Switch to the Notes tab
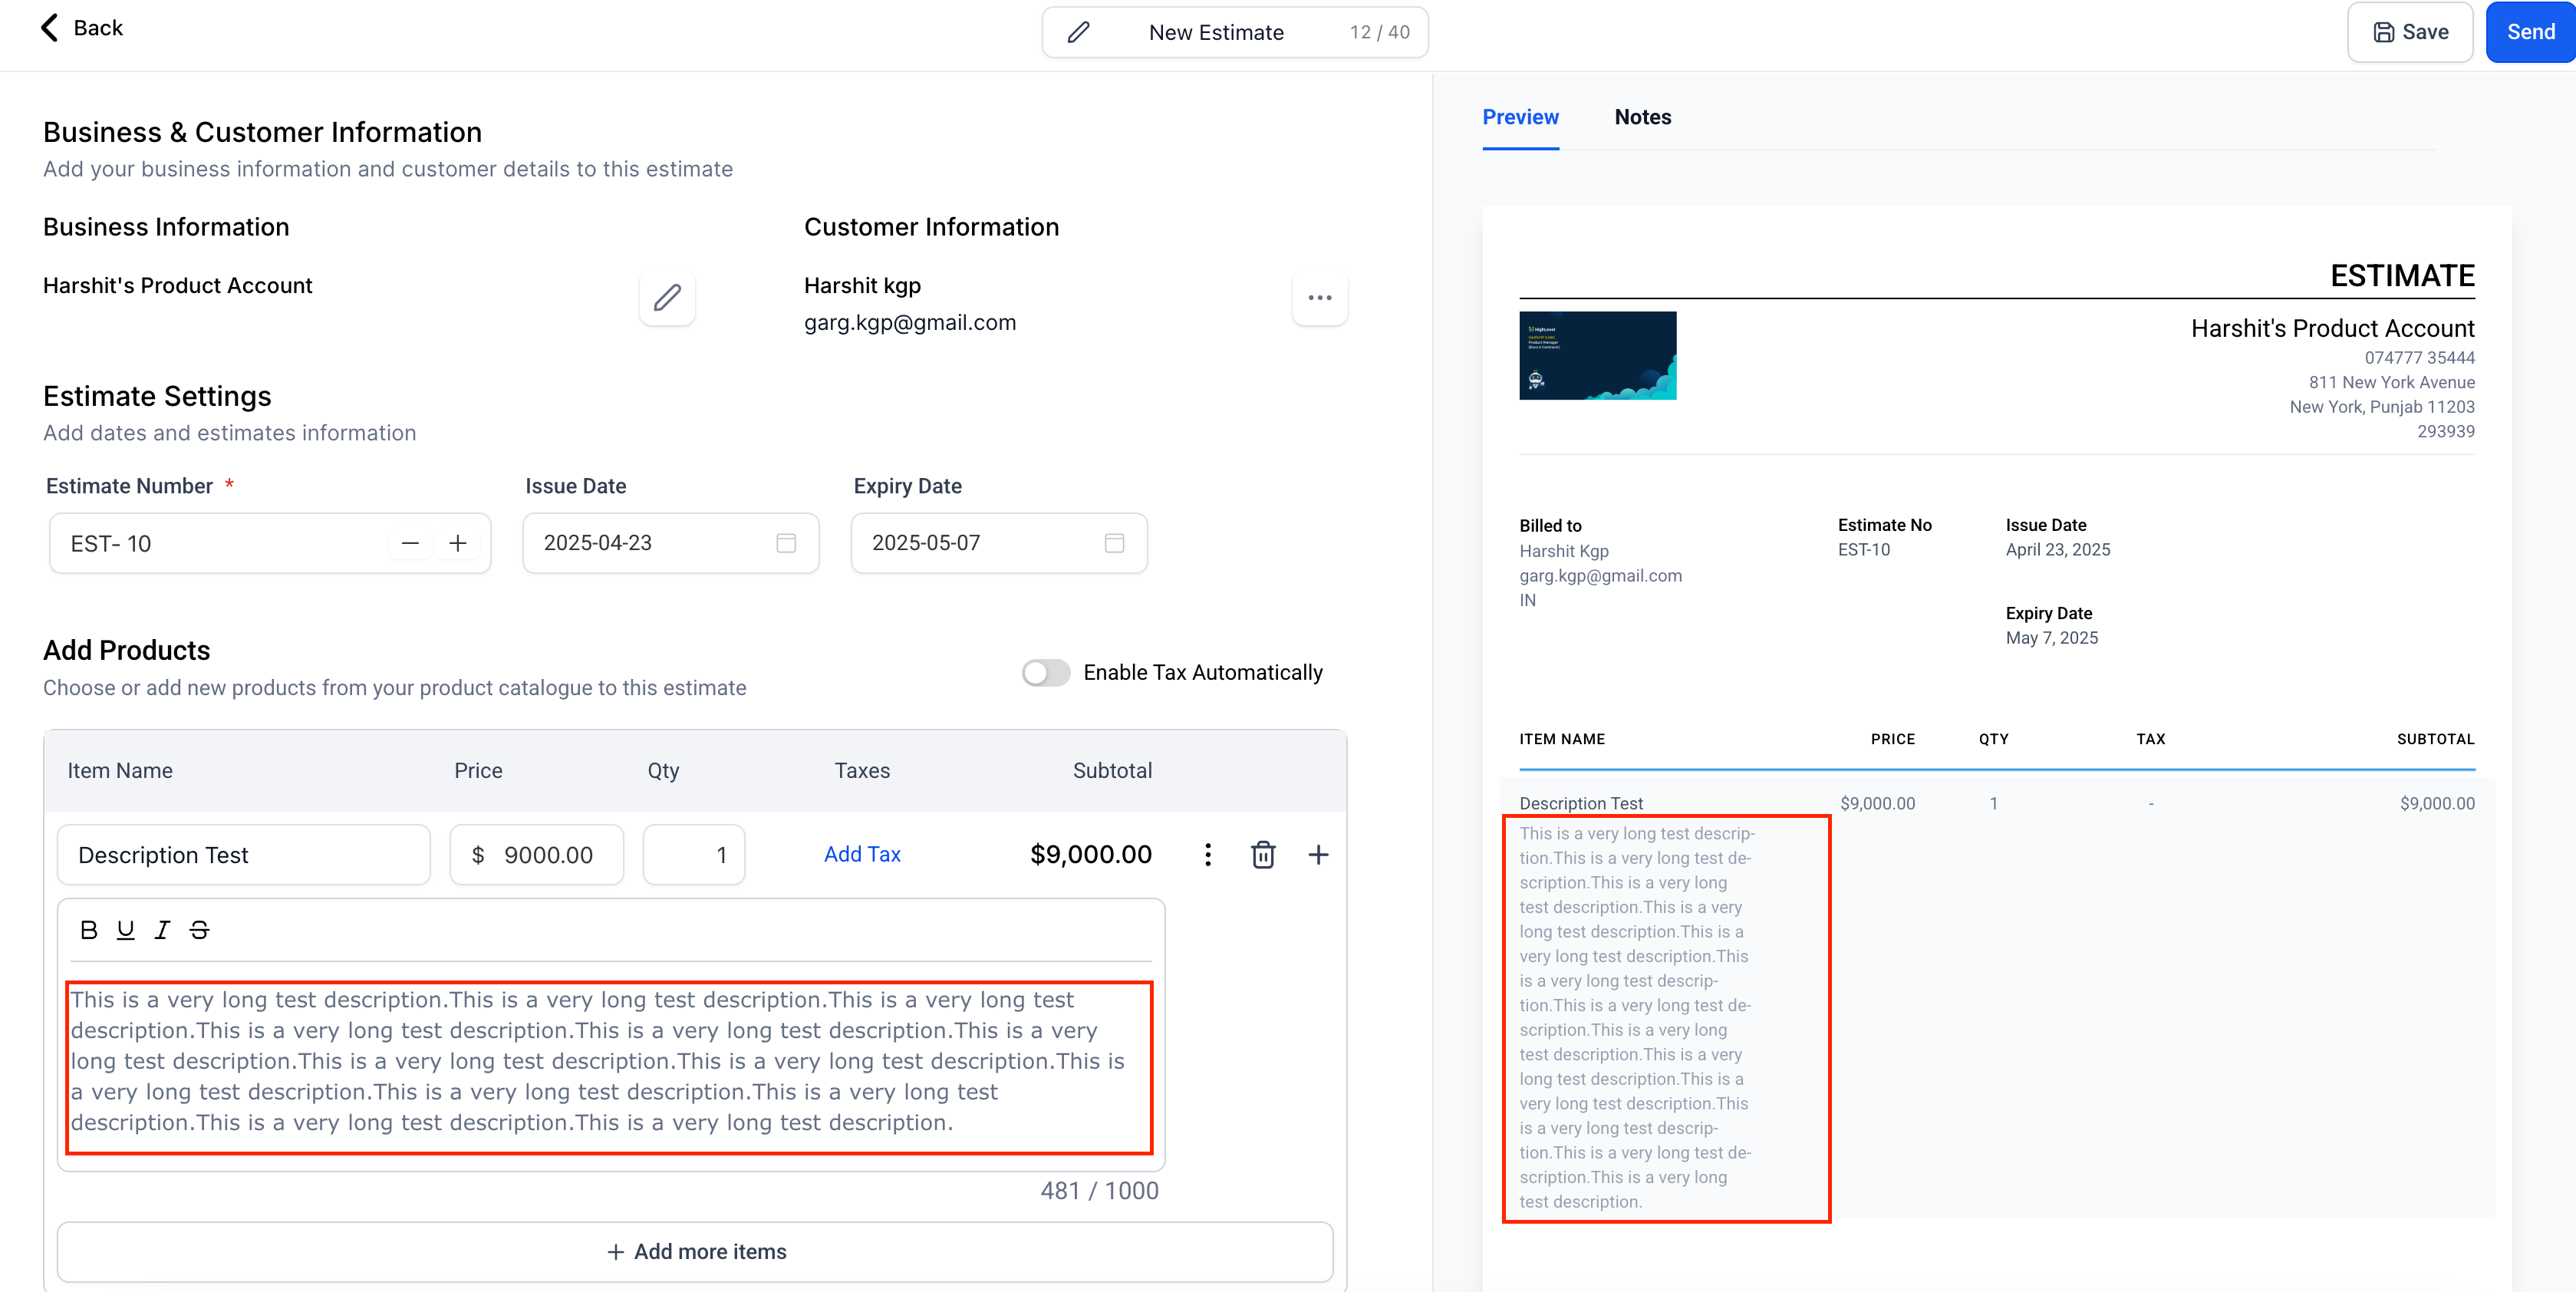The height and width of the screenshot is (1292, 2576). tap(1642, 117)
